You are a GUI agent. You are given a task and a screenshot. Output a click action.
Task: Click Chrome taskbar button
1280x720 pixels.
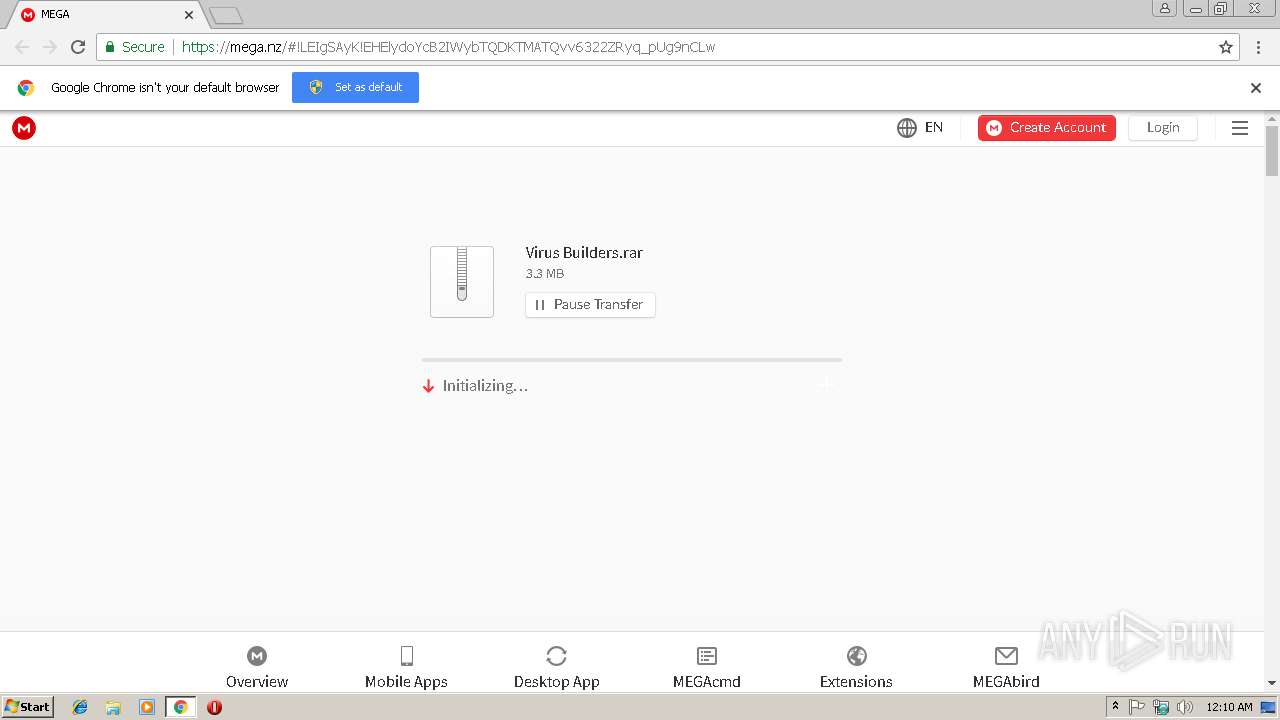tap(181, 707)
